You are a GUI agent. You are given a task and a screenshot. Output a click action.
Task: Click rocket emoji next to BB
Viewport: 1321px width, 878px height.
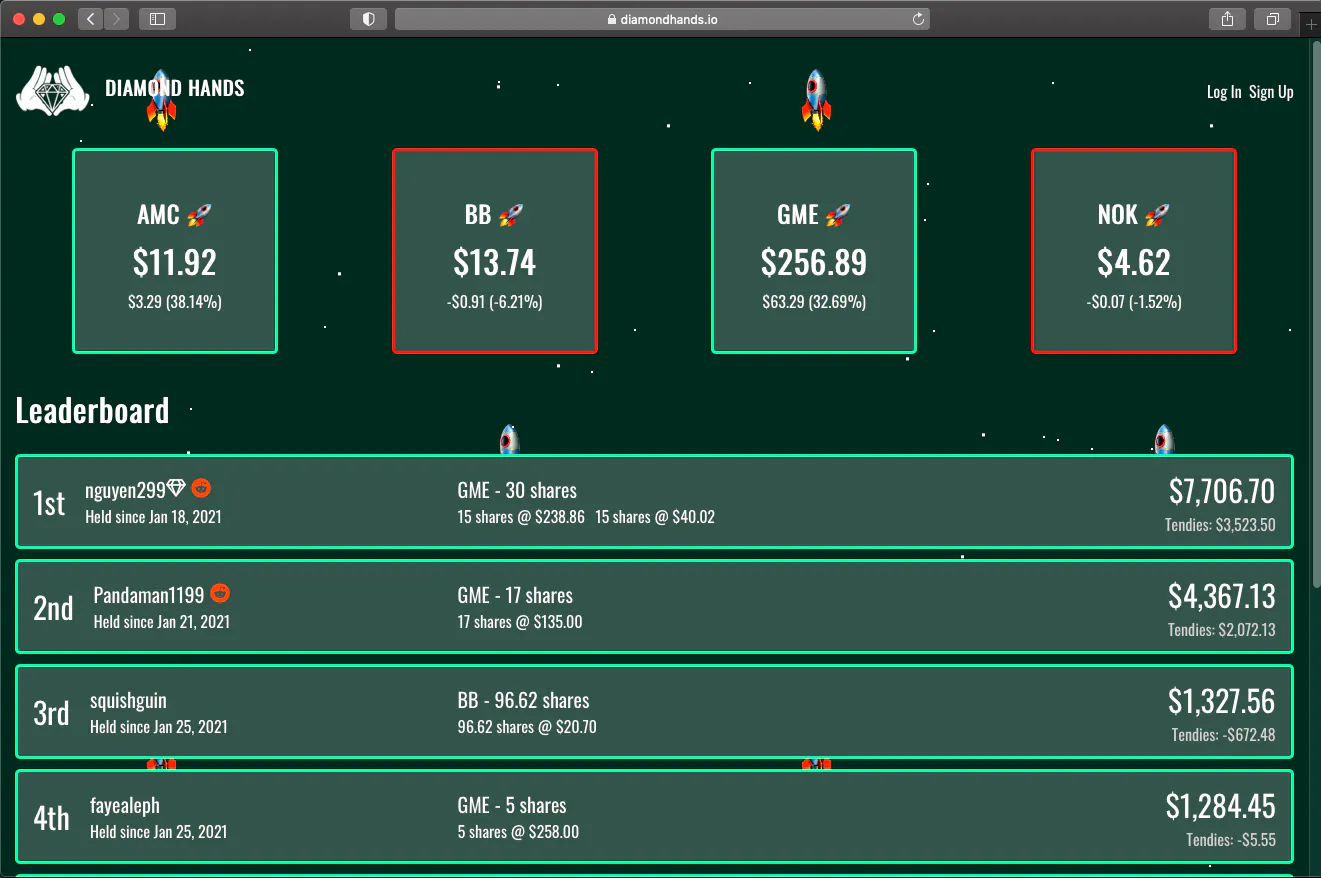[511, 215]
